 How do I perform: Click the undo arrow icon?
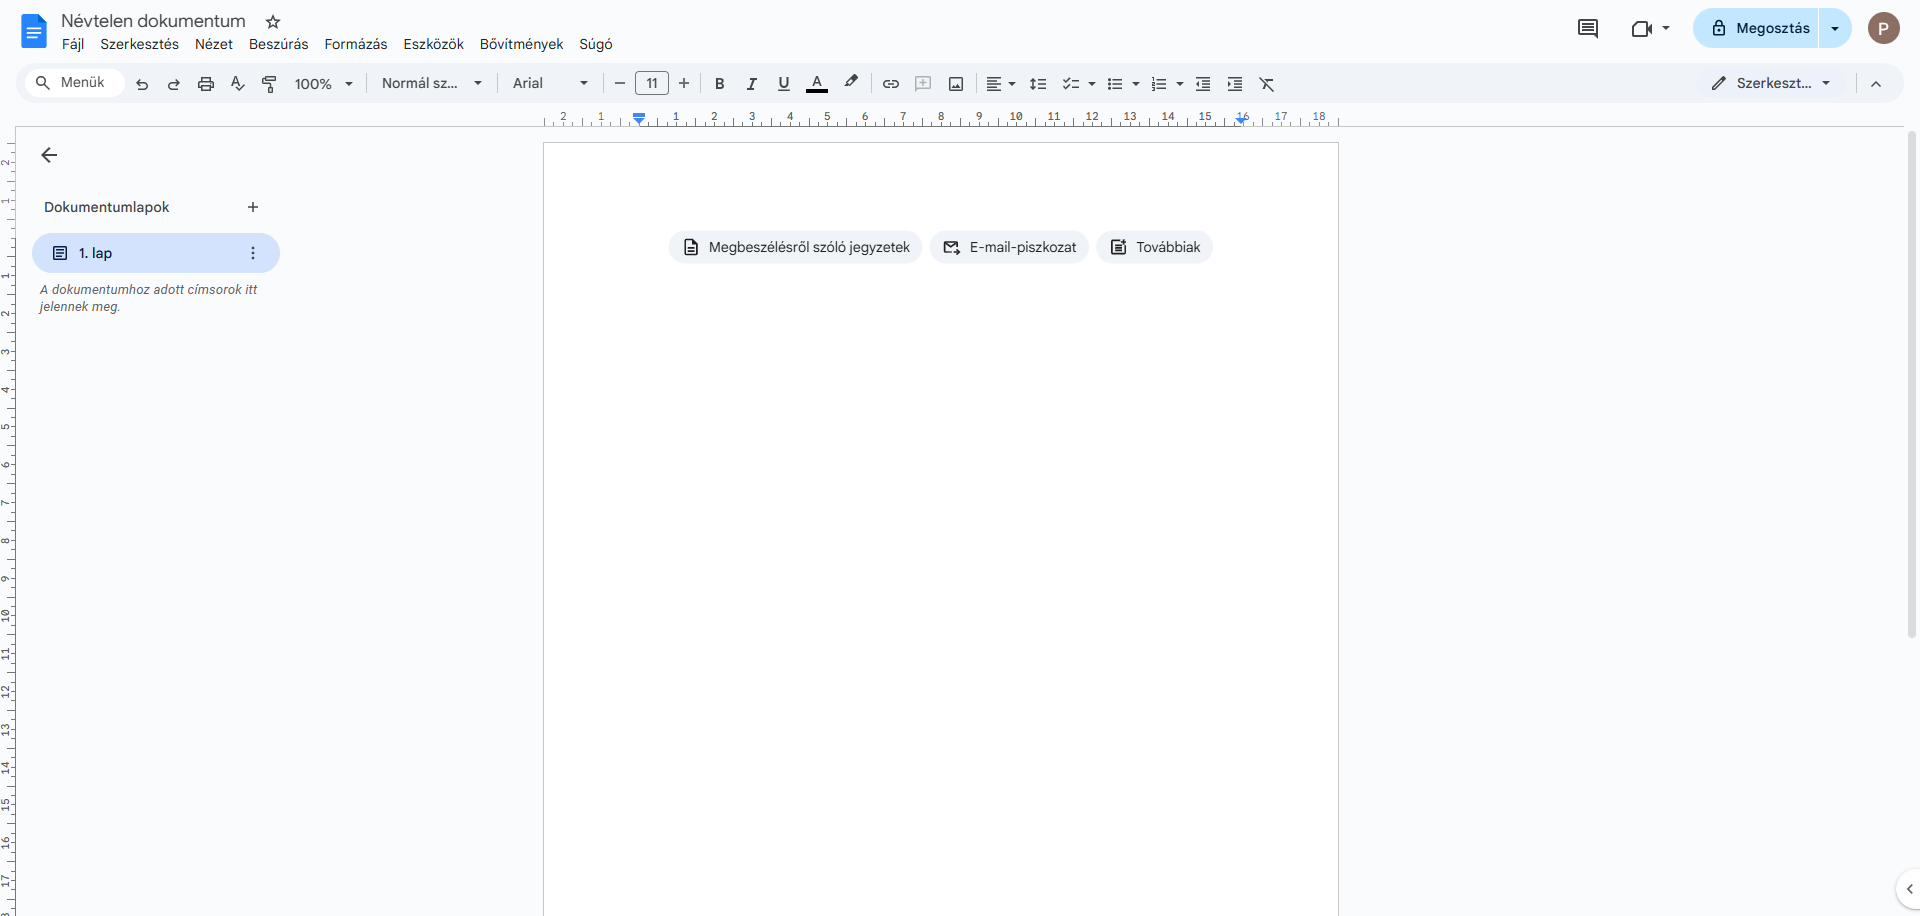pos(142,84)
